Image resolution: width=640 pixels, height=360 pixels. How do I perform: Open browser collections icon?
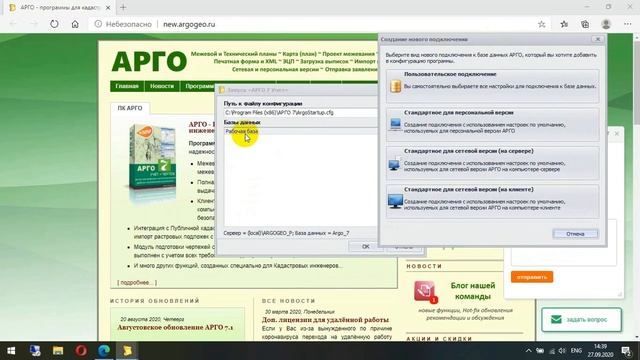[x=585, y=24]
